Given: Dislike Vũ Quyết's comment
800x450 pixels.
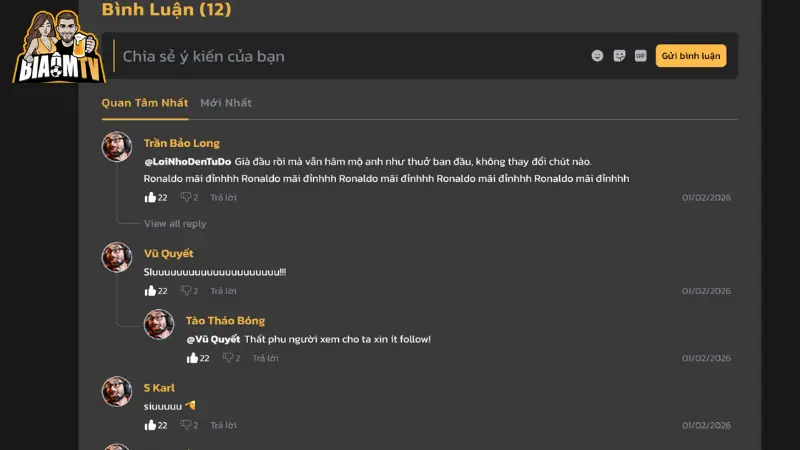Looking at the screenshot, I should coord(185,291).
